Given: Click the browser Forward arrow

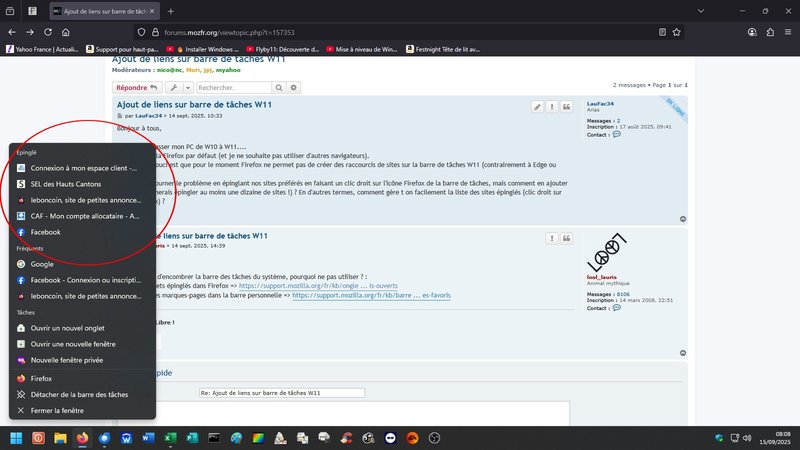Looking at the screenshot, I should 30,32.
